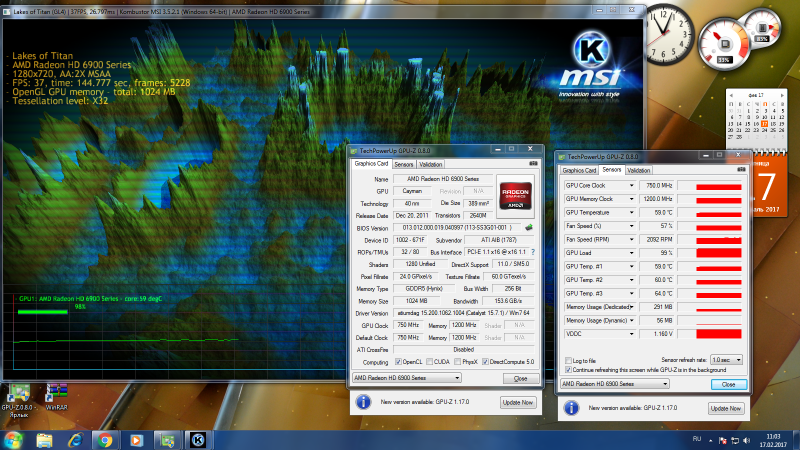Image resolution: width=800 pixels, height=450 pixels.
Task: Open Google Chrome from the taskbar
Action: pos(106,439)
